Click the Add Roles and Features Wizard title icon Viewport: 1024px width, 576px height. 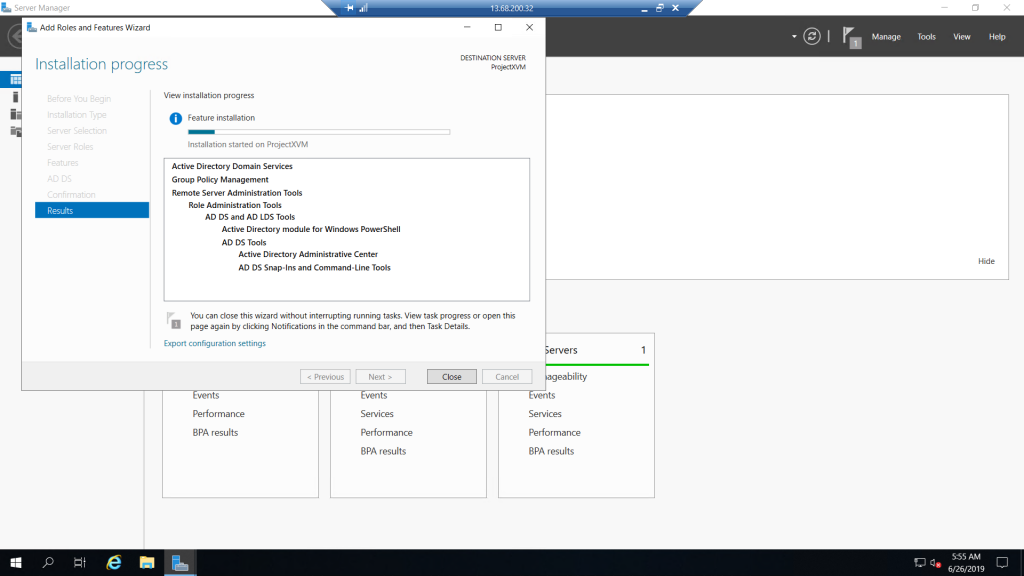31,27
